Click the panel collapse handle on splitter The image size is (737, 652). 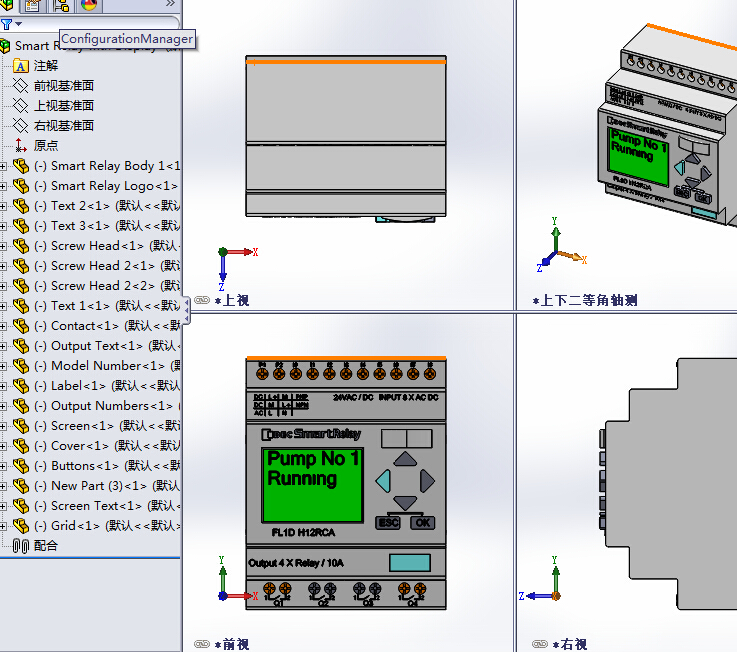tap(186, 310)
